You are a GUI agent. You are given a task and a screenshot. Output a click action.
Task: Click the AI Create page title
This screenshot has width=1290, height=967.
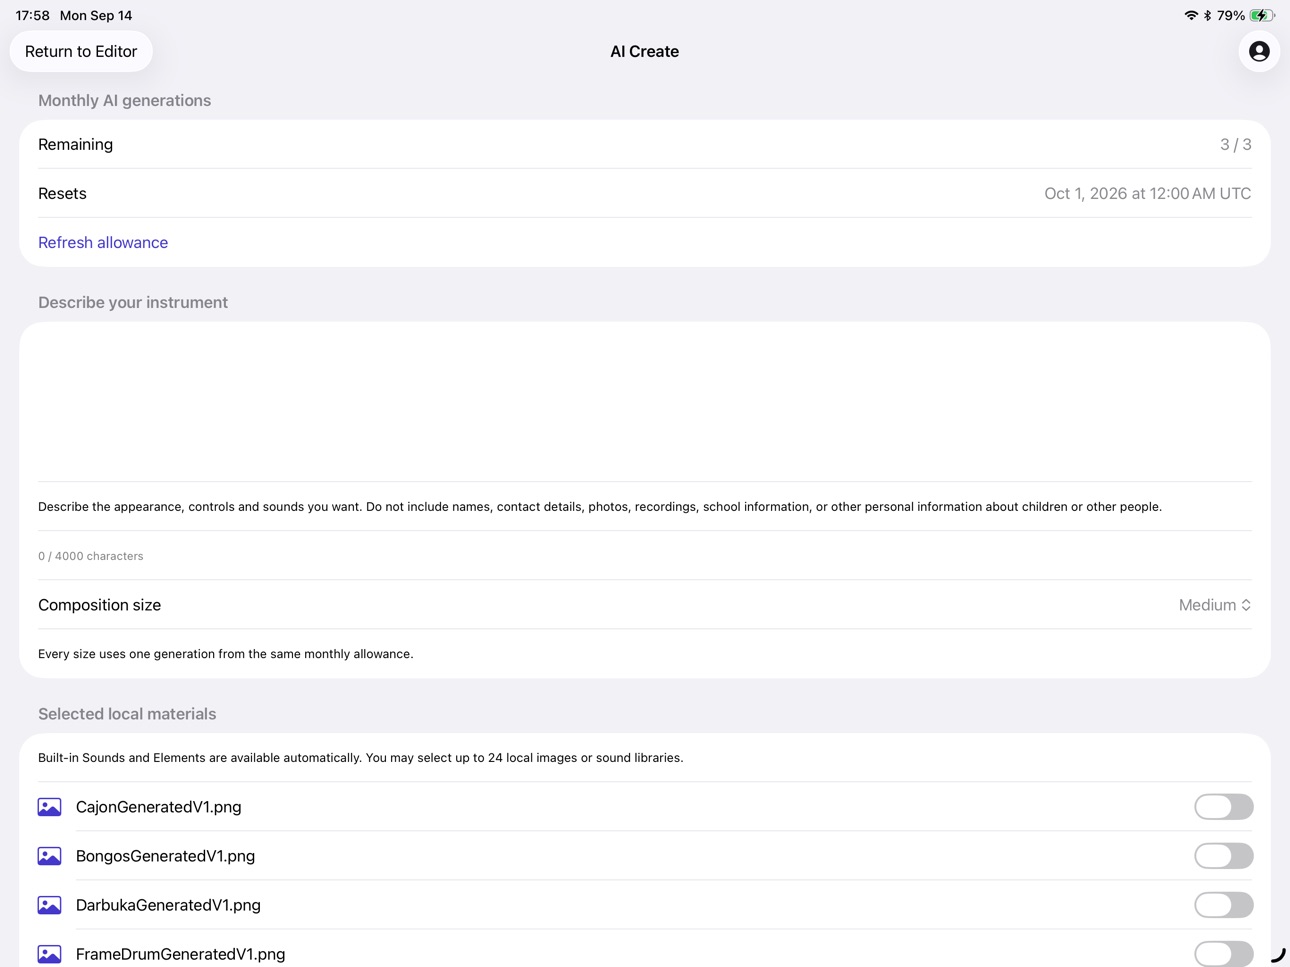644,51
